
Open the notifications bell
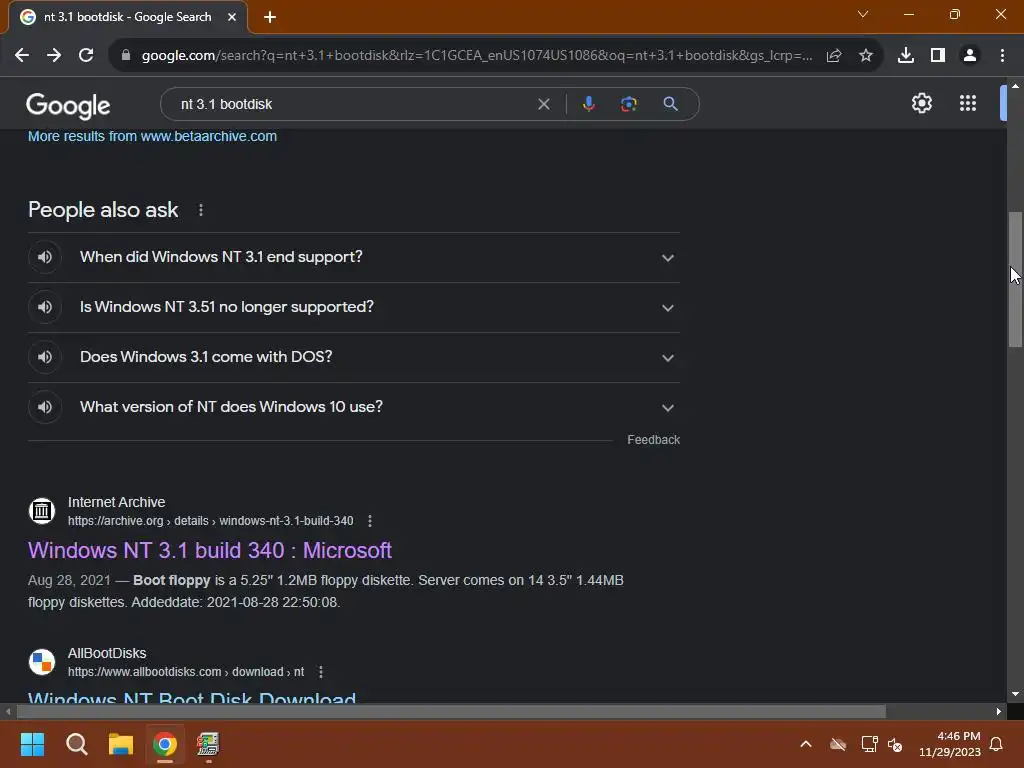tap(997, 744)
